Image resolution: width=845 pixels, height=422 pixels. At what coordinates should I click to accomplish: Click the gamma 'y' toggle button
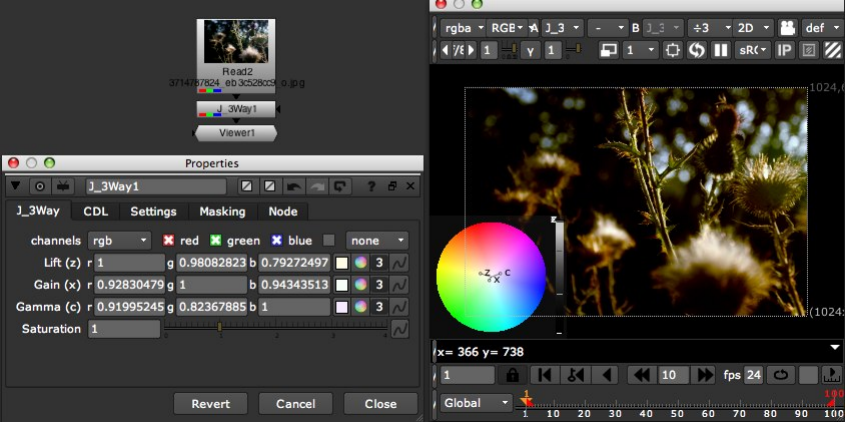tap(530, 51)
